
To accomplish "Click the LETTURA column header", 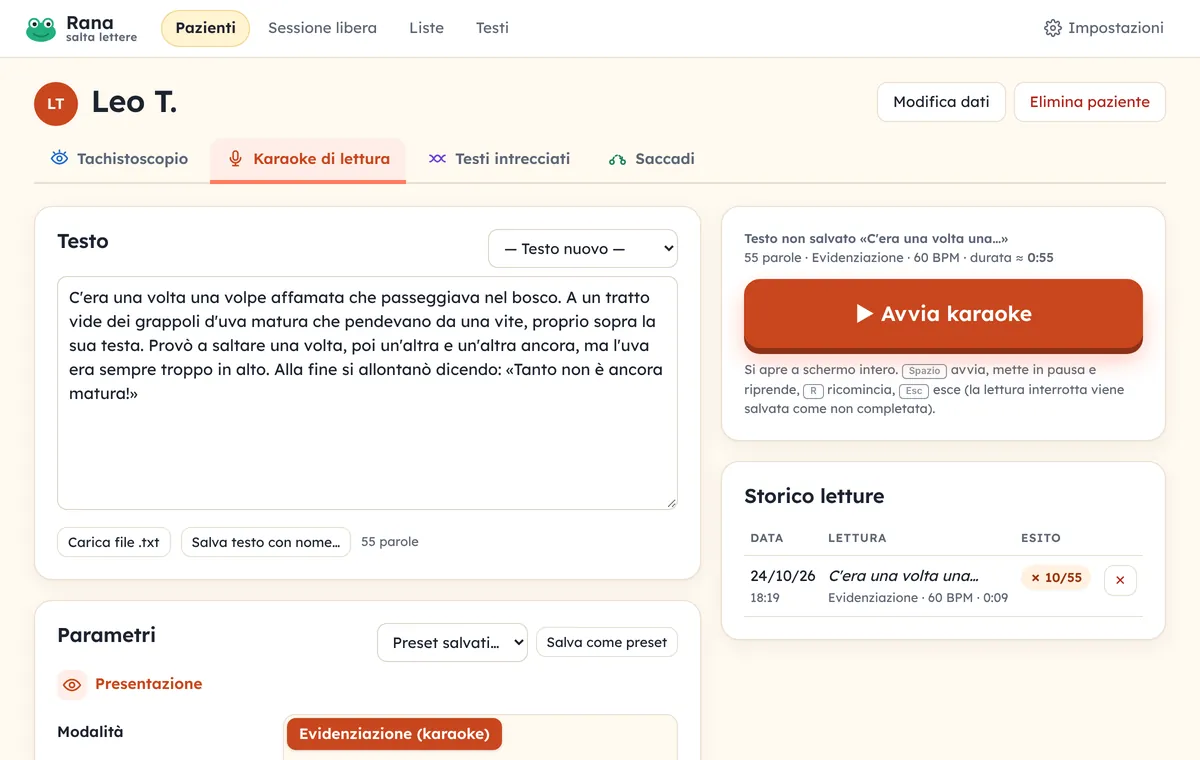I will point(857,538).
